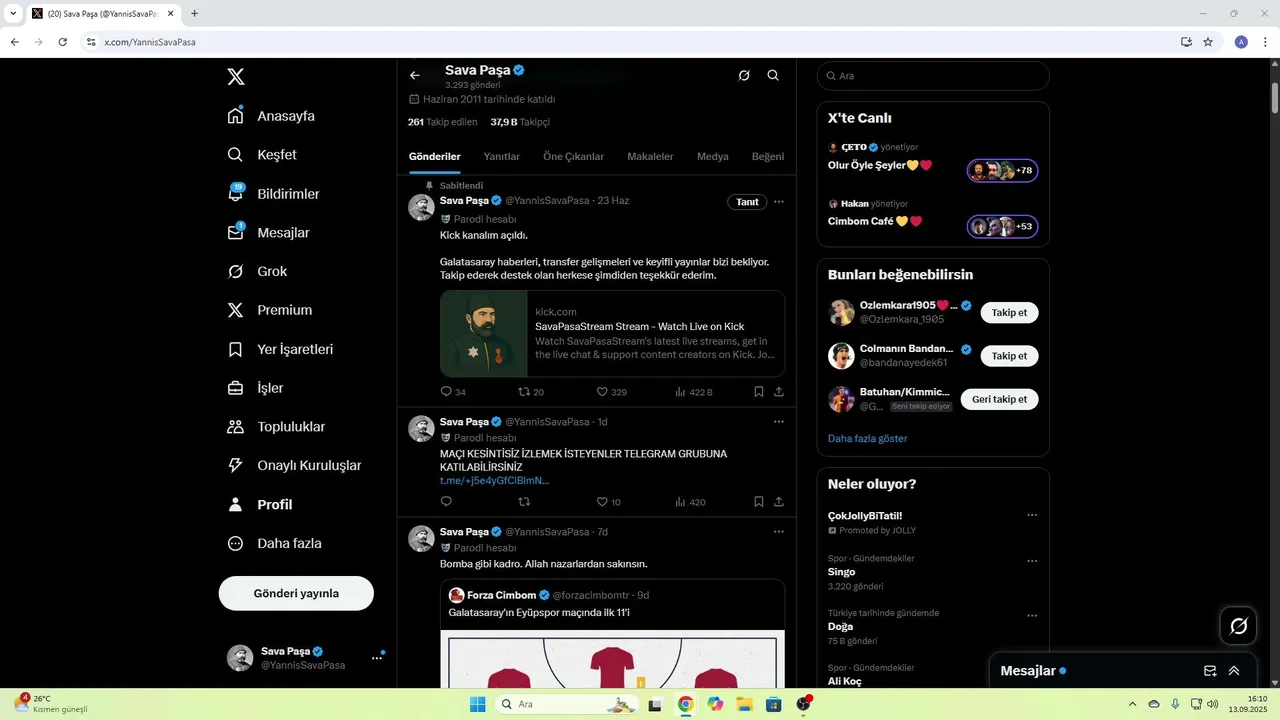Open Mesajlar in the sidebar
Viewport: 1280px width, 720px height.
coord(268,233)
